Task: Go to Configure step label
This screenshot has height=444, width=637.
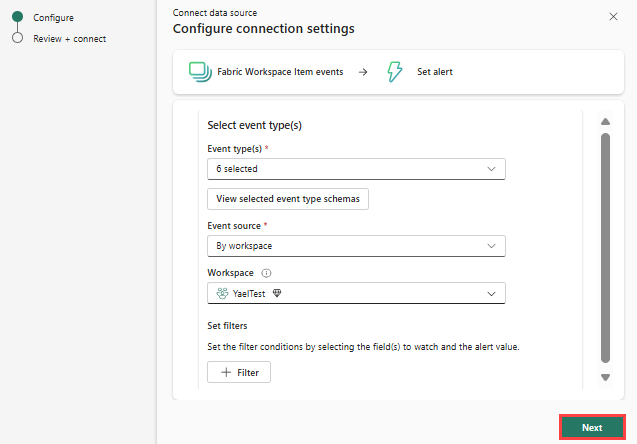Action: tap(54, 18)
